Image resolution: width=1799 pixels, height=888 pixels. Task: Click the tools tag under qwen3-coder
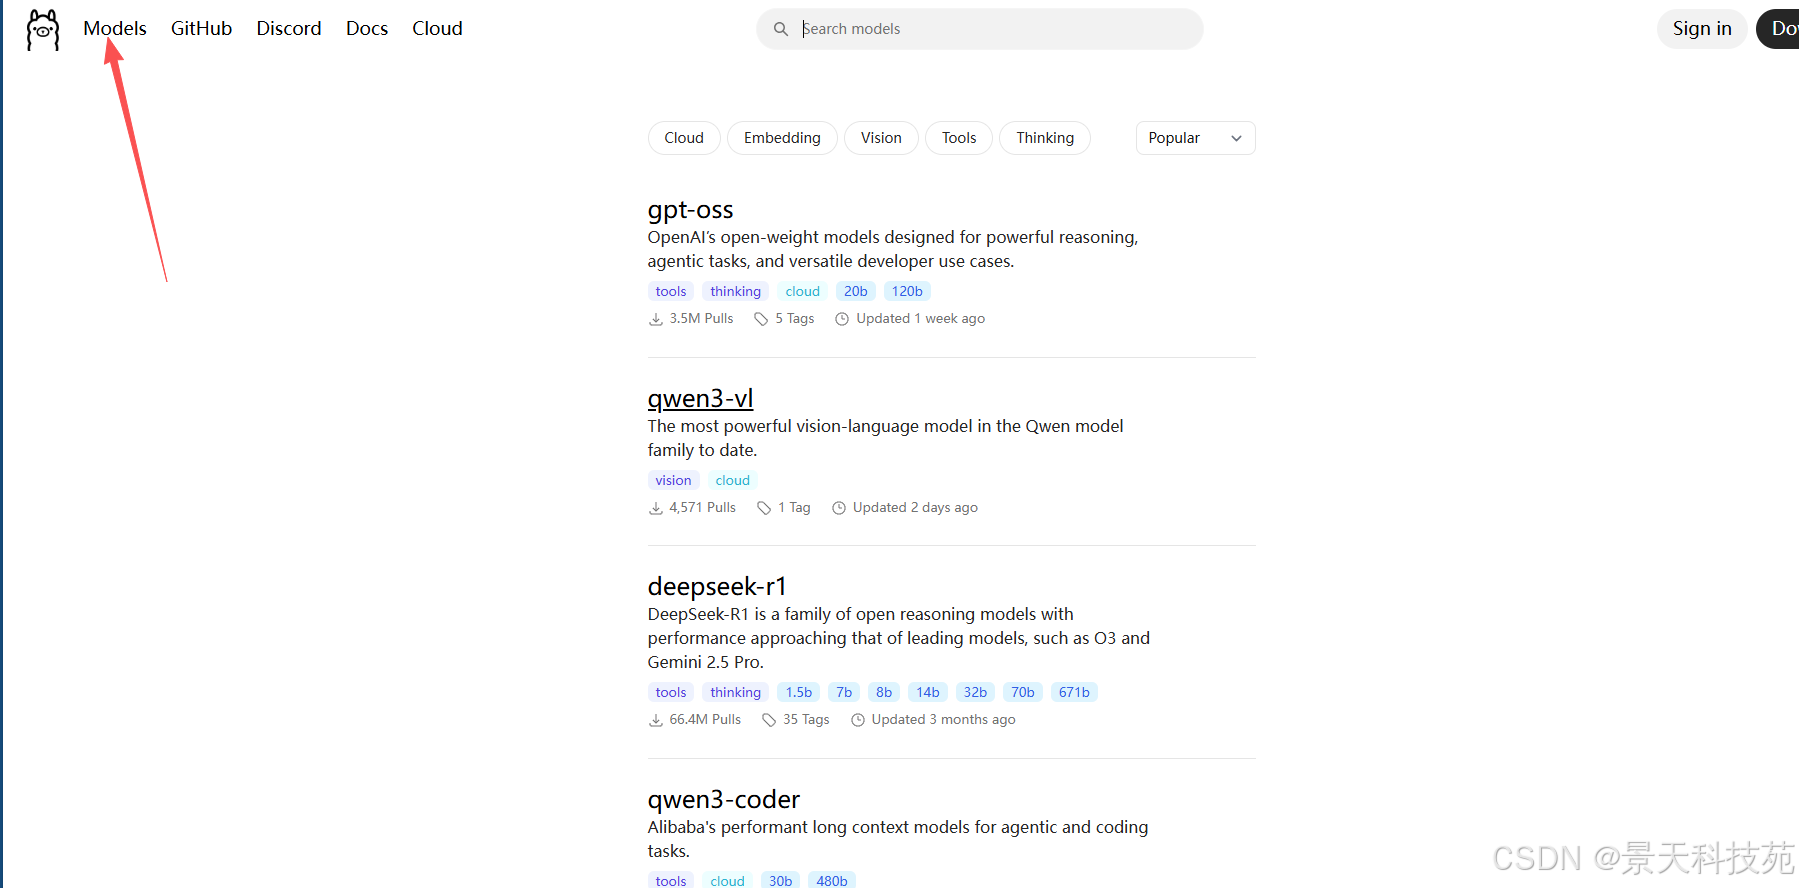click(671, 880)
